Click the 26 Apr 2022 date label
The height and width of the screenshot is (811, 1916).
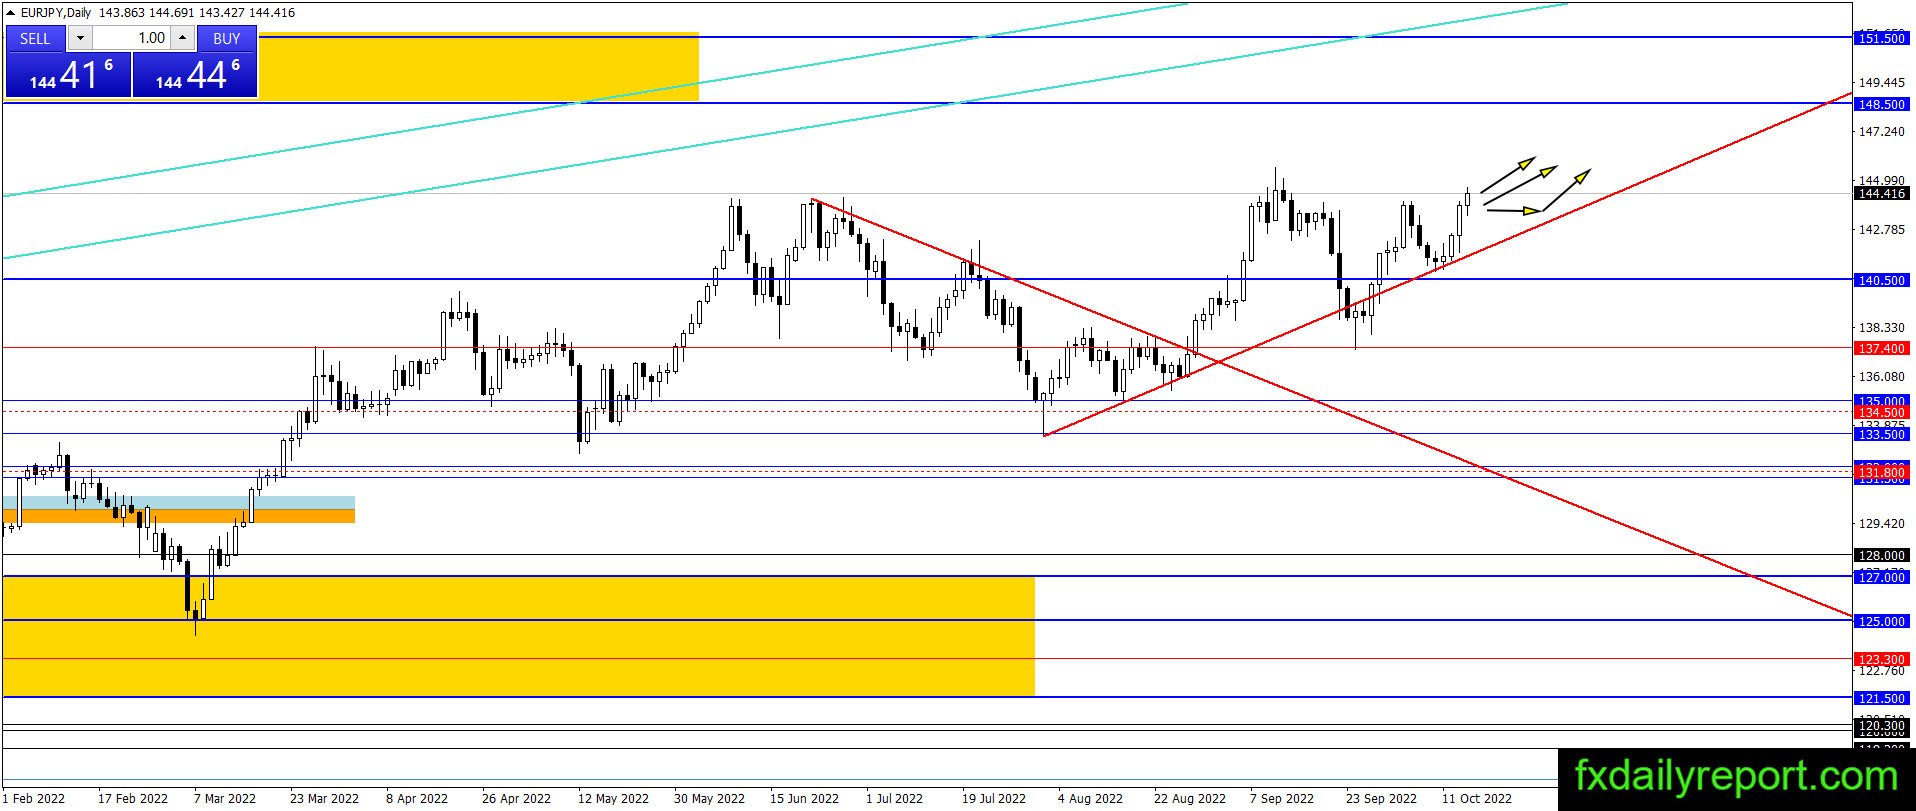(x=516, y=798)
